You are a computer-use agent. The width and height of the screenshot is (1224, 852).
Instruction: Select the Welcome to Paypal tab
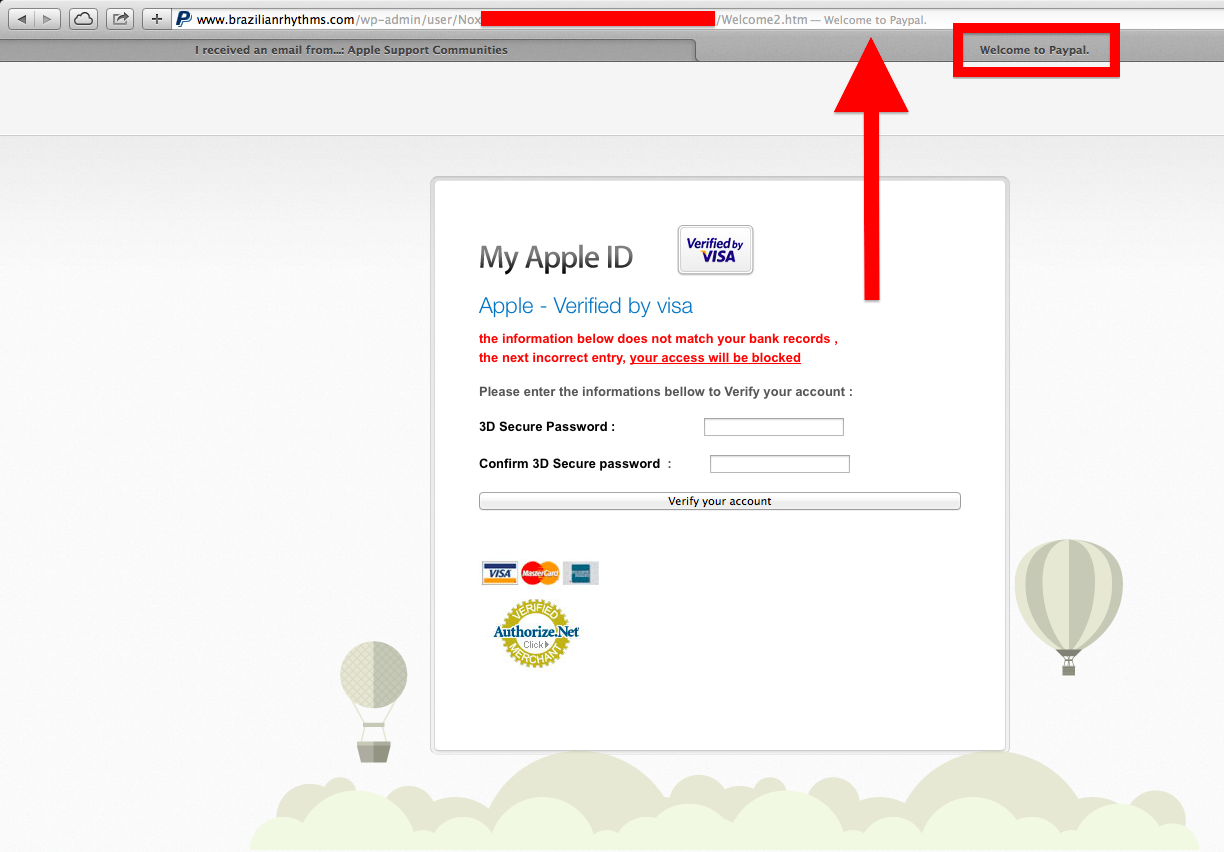pos(1034,50)
